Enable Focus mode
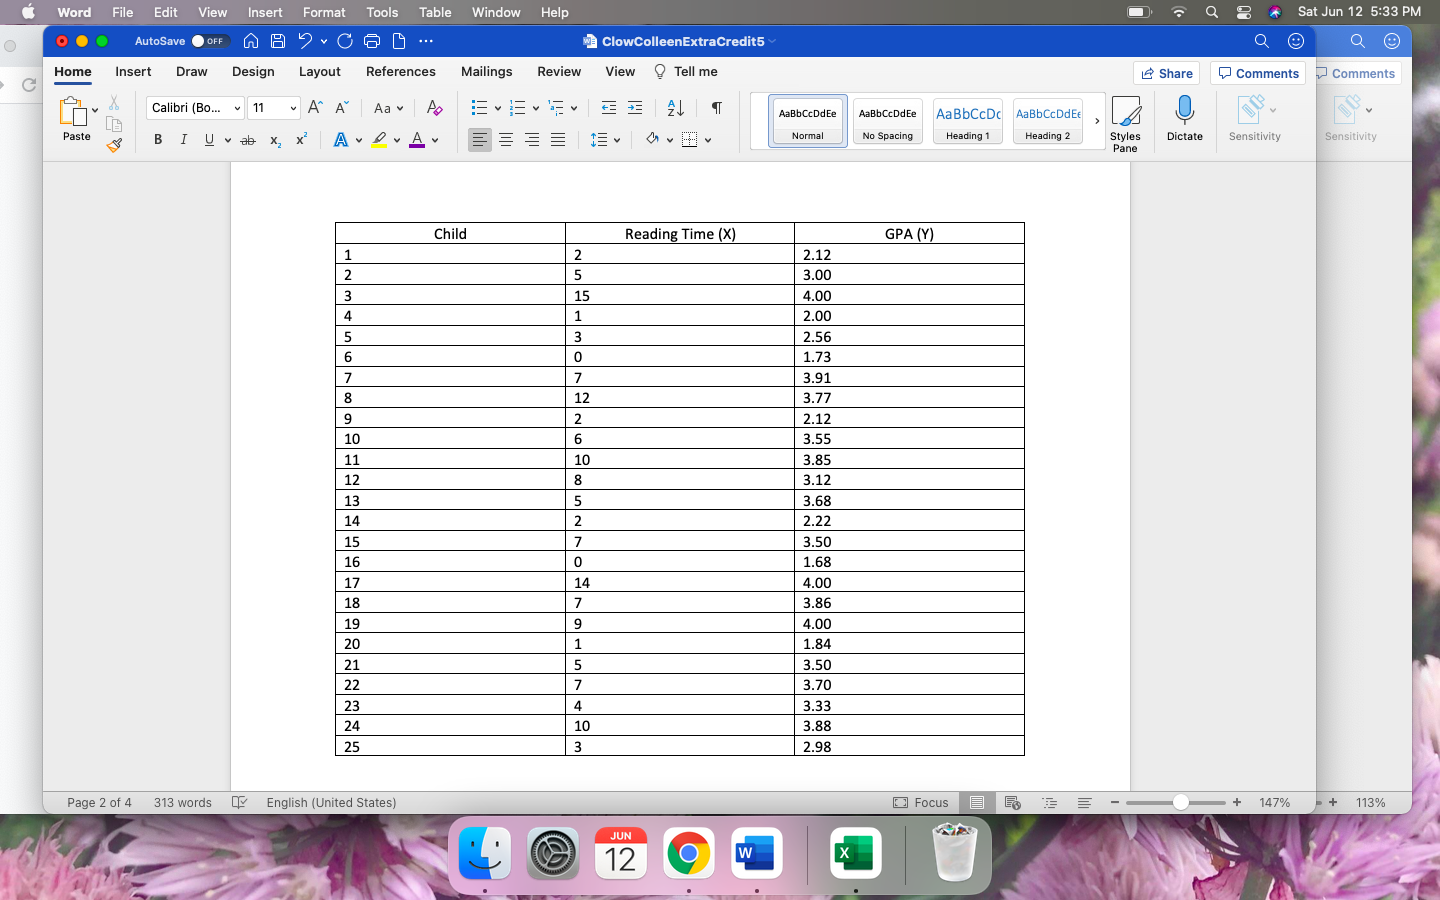1440x900 pixels. [920, 802]
